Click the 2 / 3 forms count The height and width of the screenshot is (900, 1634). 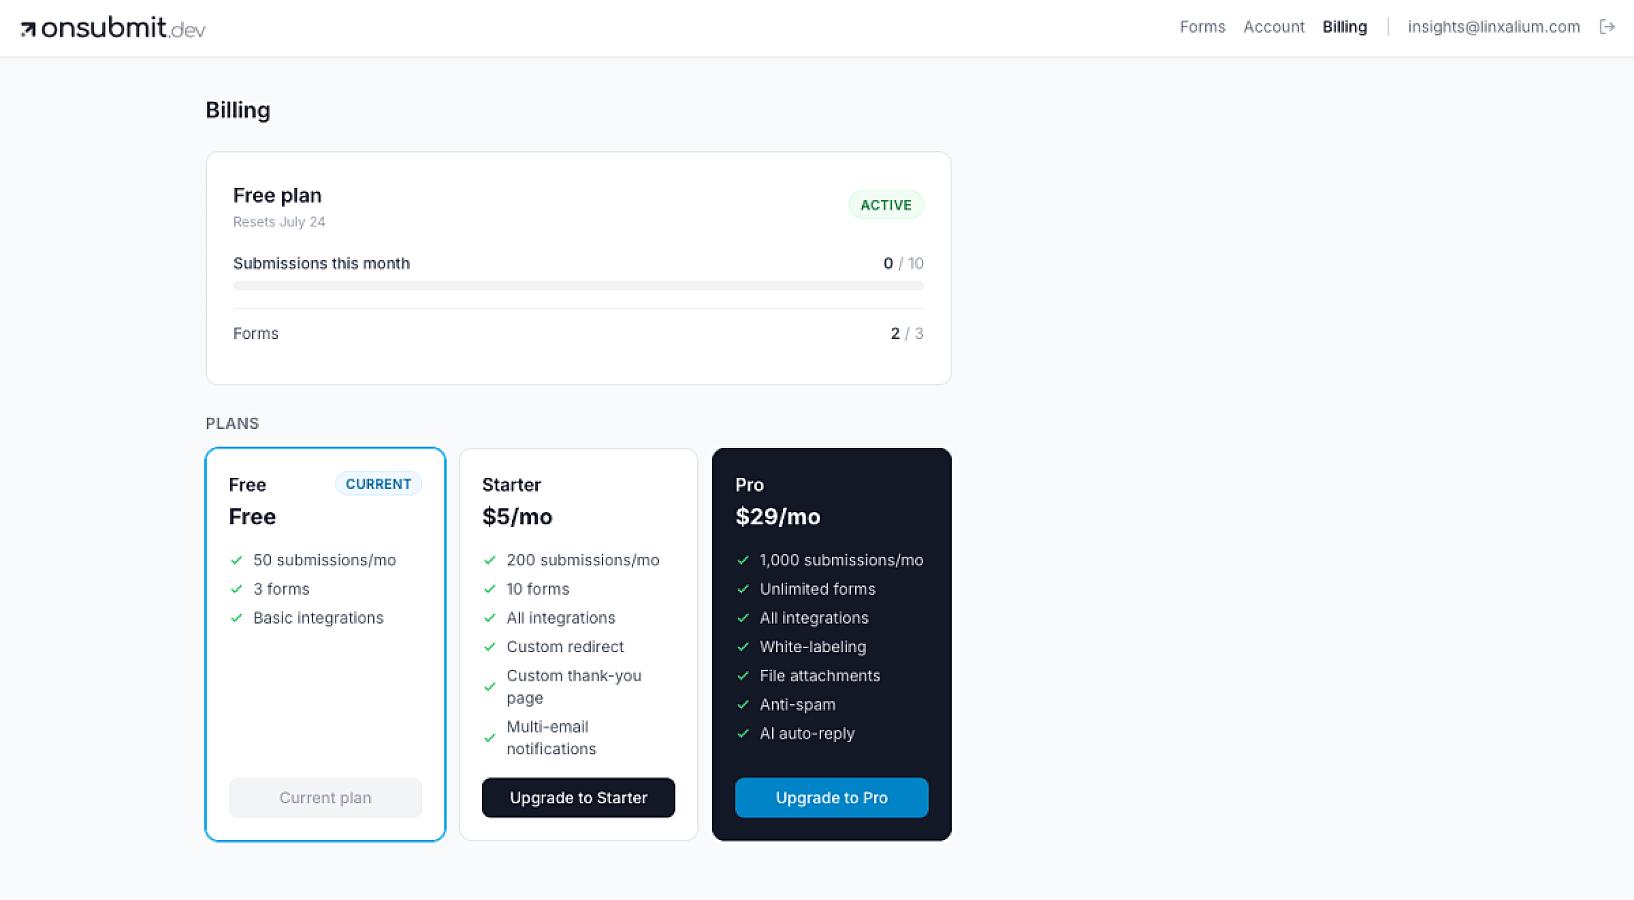(907, 333)
